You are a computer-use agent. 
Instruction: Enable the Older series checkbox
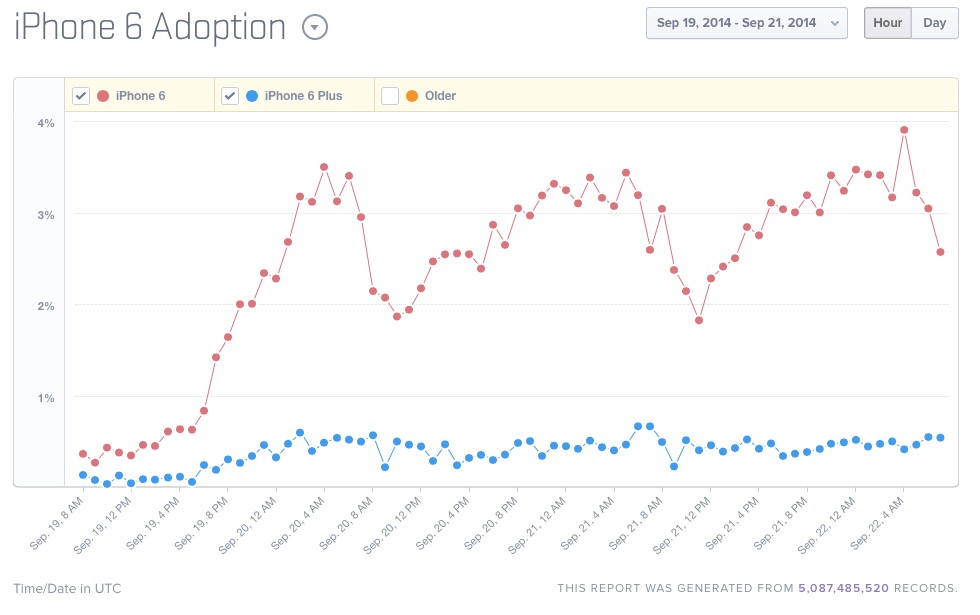(x=390, y=96)
